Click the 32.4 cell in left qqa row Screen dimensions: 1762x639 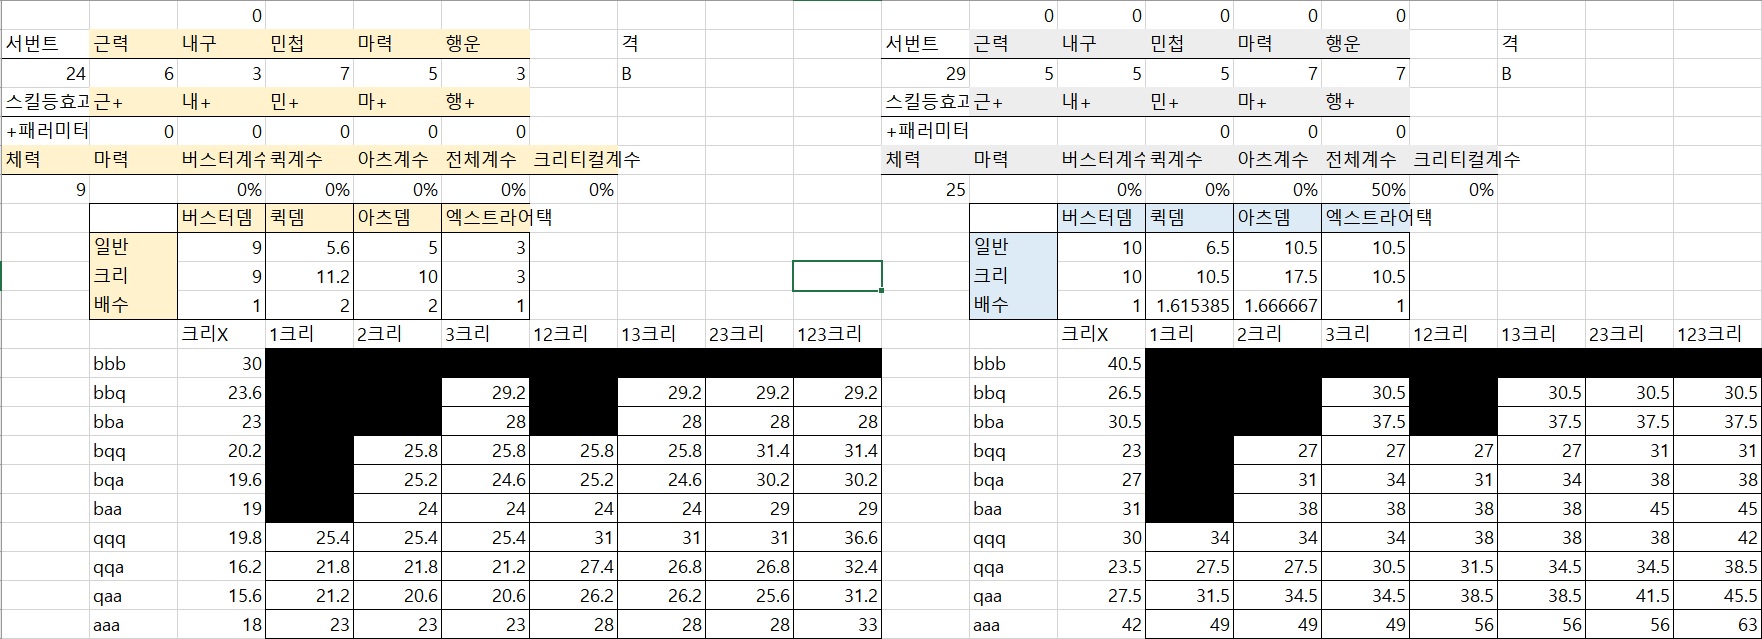click(837, 567)
